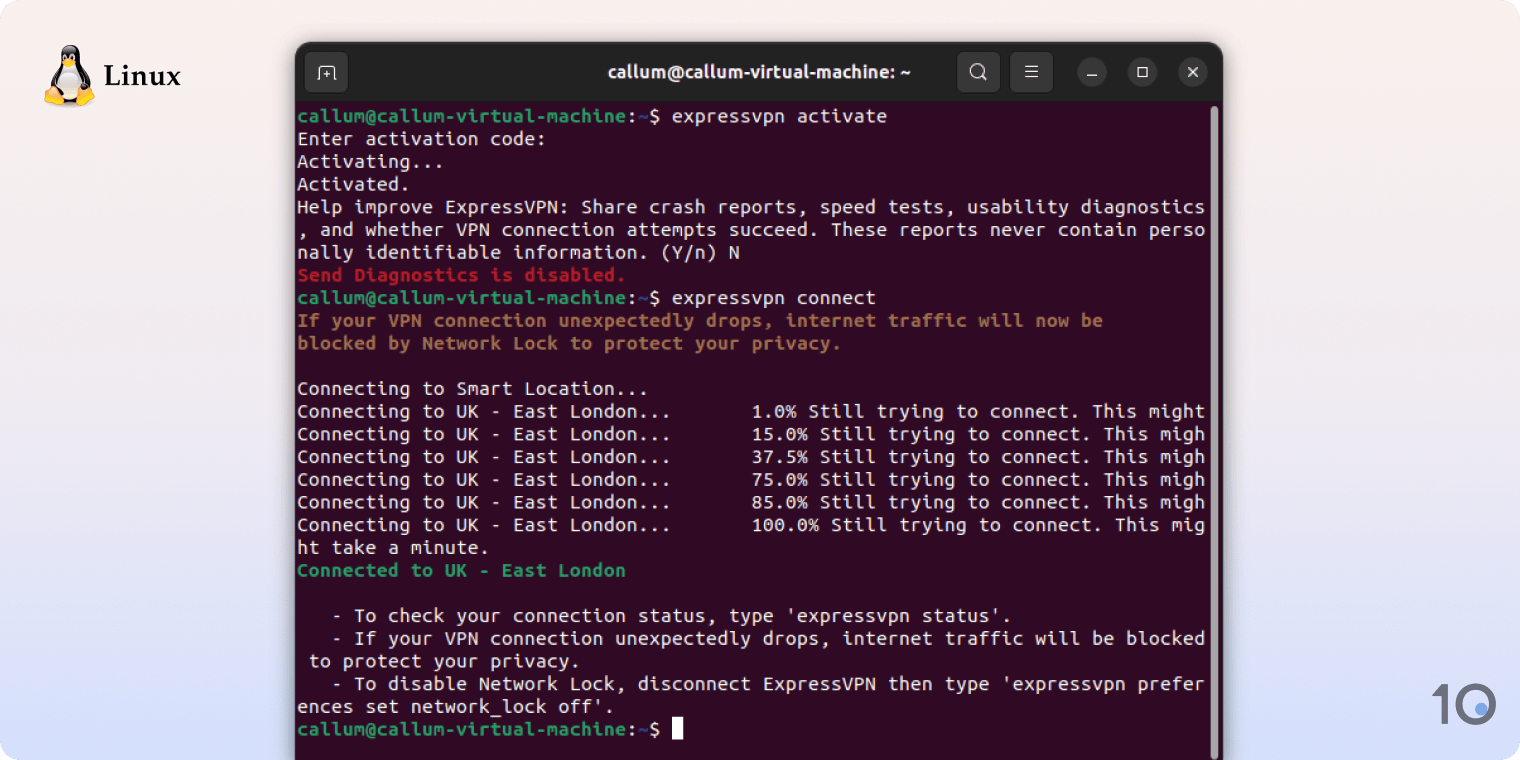Click the 'Connecting to Smart Location...' line
Viewport: 1520px width, 760px height.
tap(473, 389)
